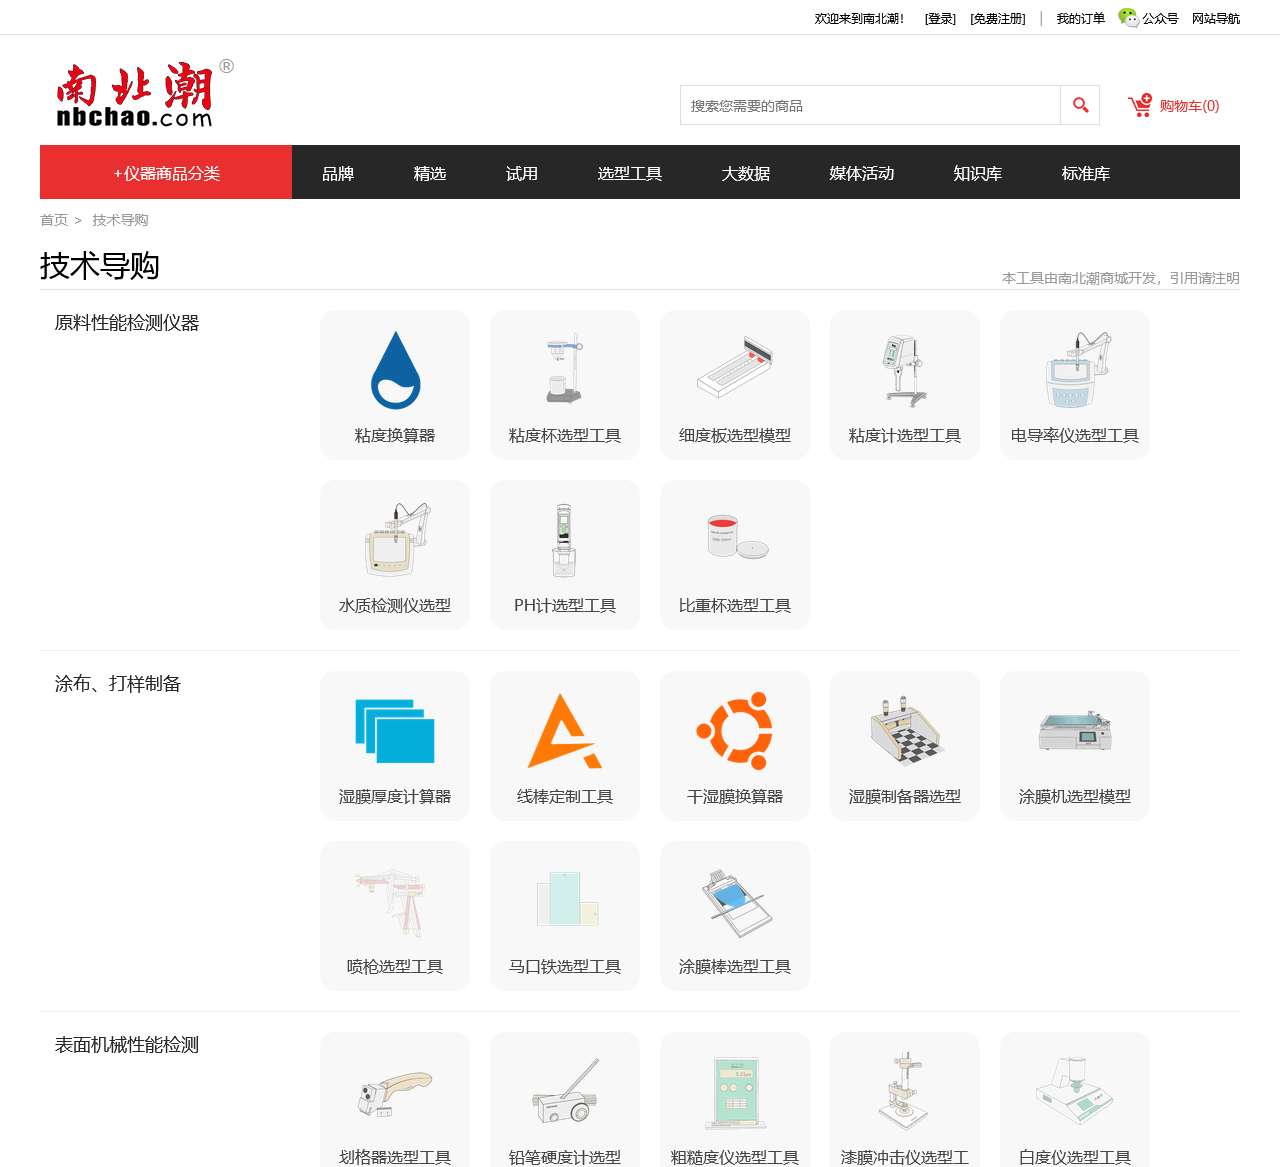Open the 干湿膜换算器 orange circle icon

coord(735,731)
